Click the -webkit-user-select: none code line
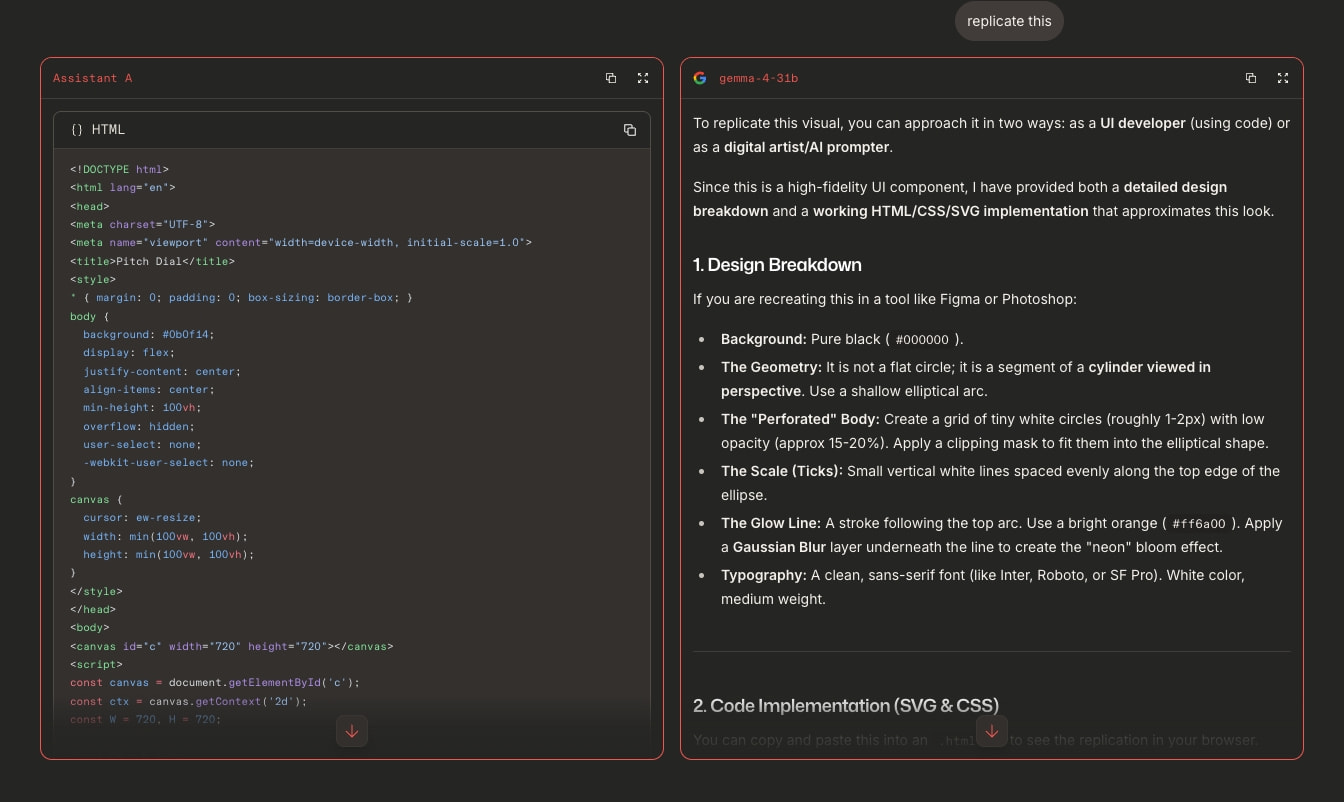This screenshot has height=802, width=1344. click(x=168, y=463)
